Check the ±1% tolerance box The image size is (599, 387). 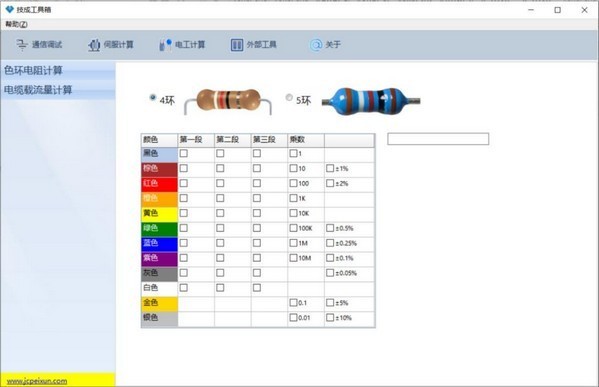[330, 168]
